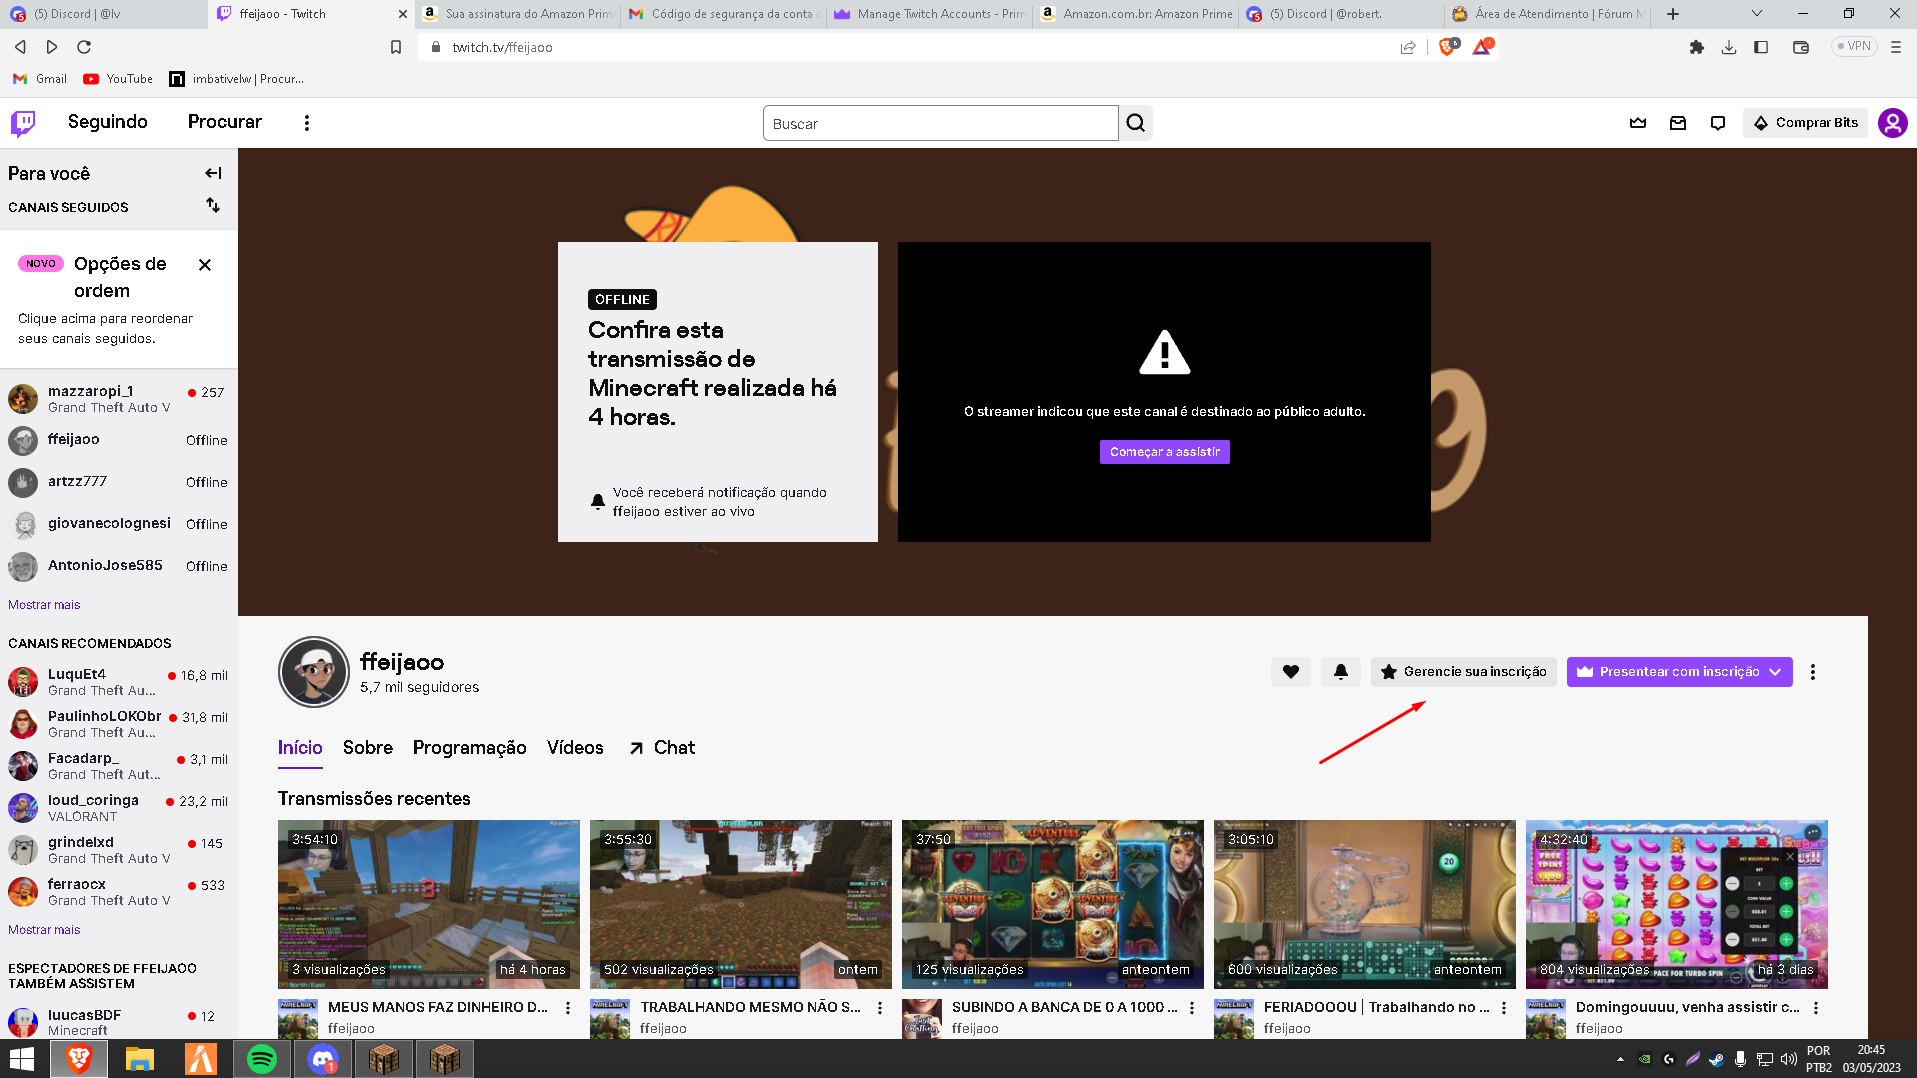Toggle the unfollow heart button

click(x=1291, y=672)
